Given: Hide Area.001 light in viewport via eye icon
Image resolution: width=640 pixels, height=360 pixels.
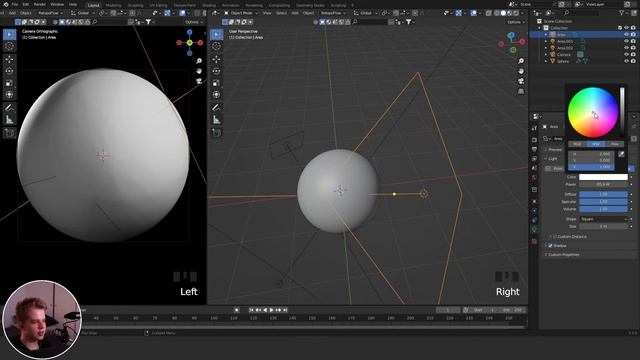Looking at the screenshot, I should point(626,41).
